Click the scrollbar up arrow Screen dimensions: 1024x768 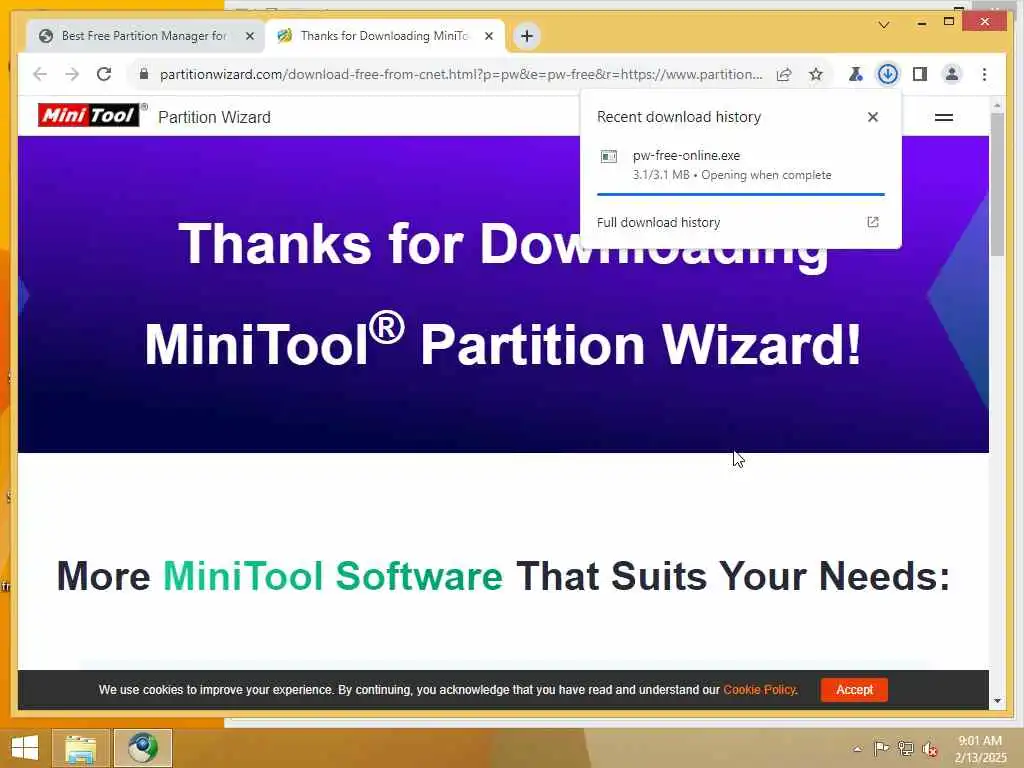click(x=997, y=104)
